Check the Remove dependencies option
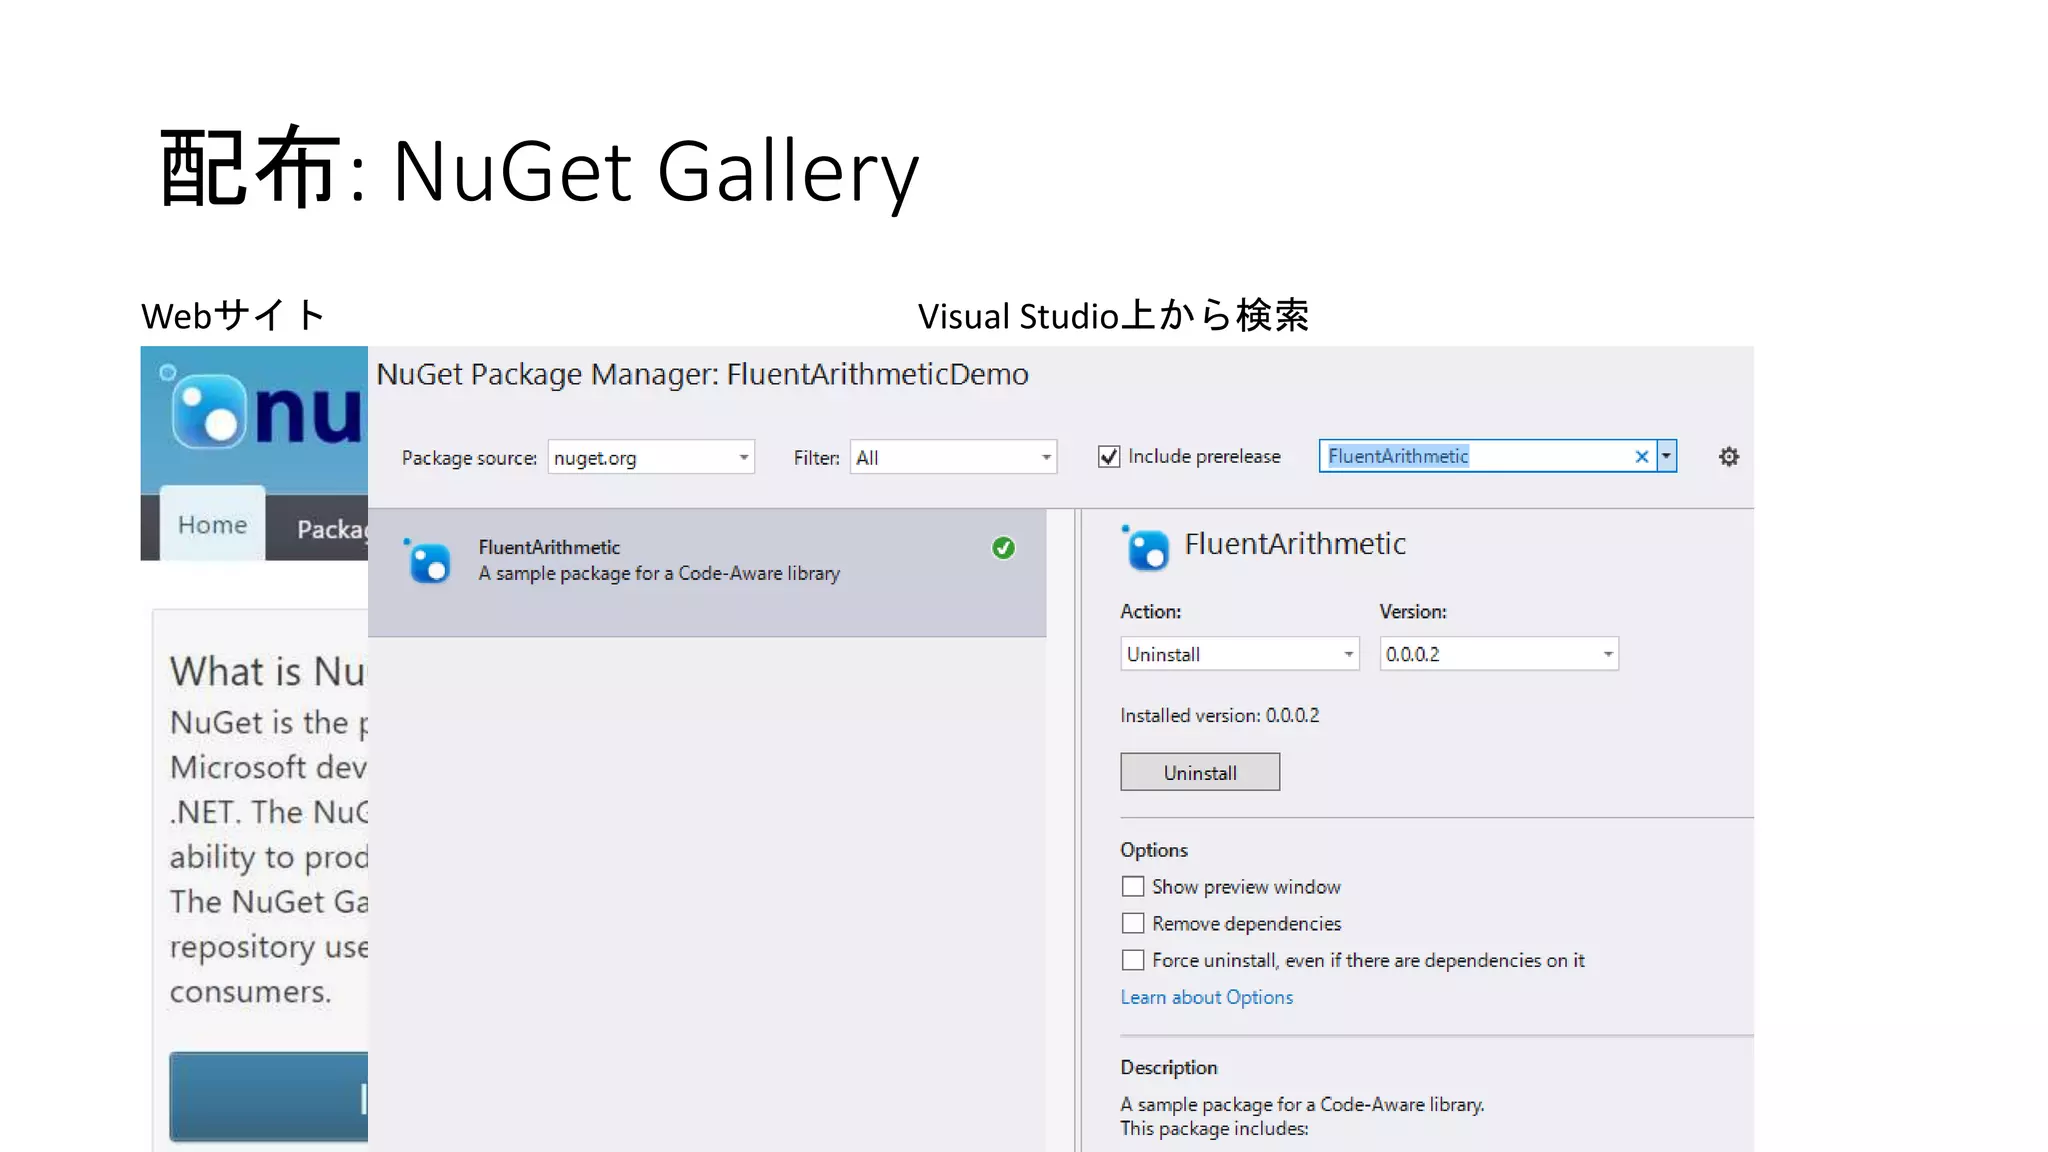The image size is (2048, 1152). [x=1133, y=923]
